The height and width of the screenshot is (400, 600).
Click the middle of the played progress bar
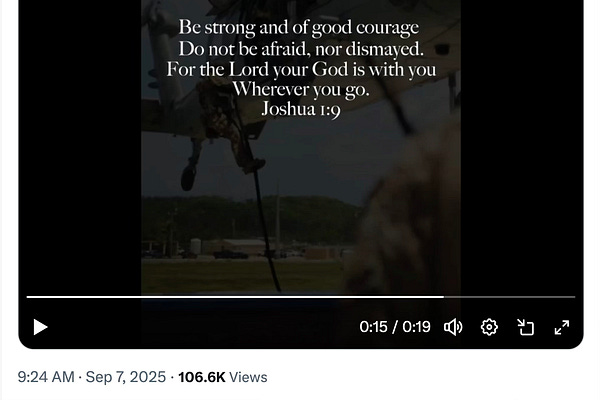coord(235,297)
